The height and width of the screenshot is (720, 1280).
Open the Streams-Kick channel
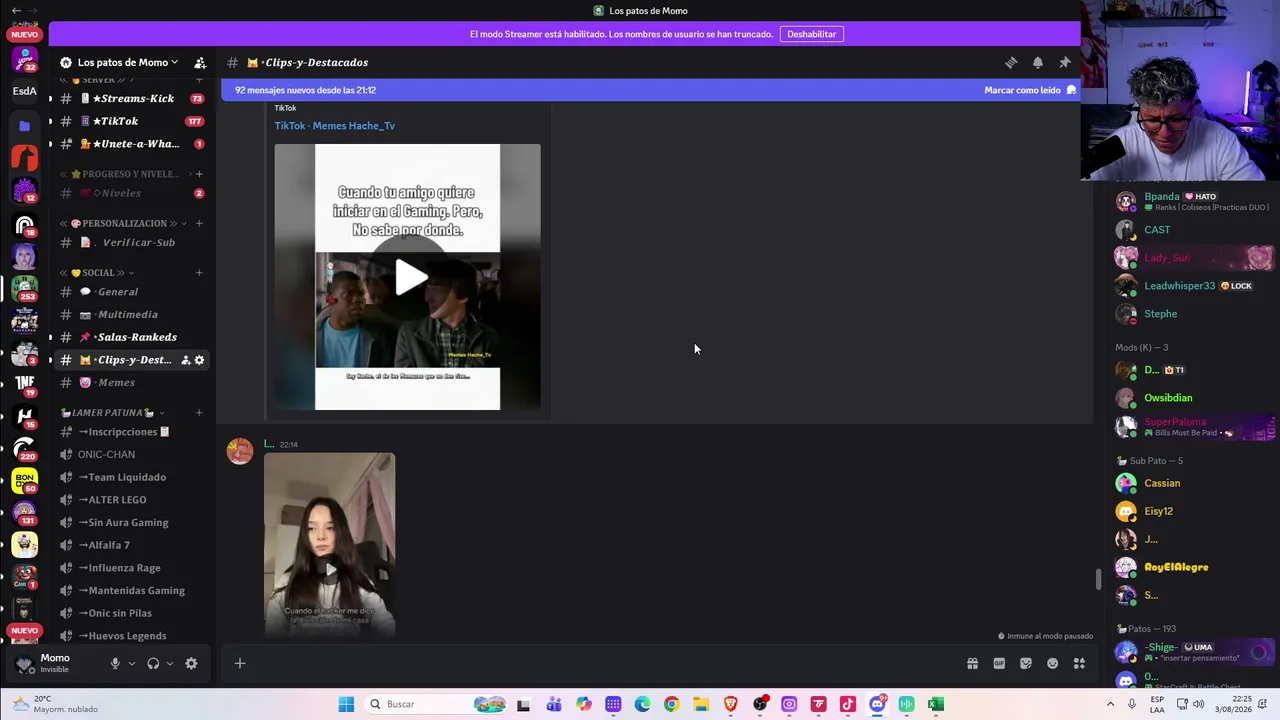click(x=131, y=99)
